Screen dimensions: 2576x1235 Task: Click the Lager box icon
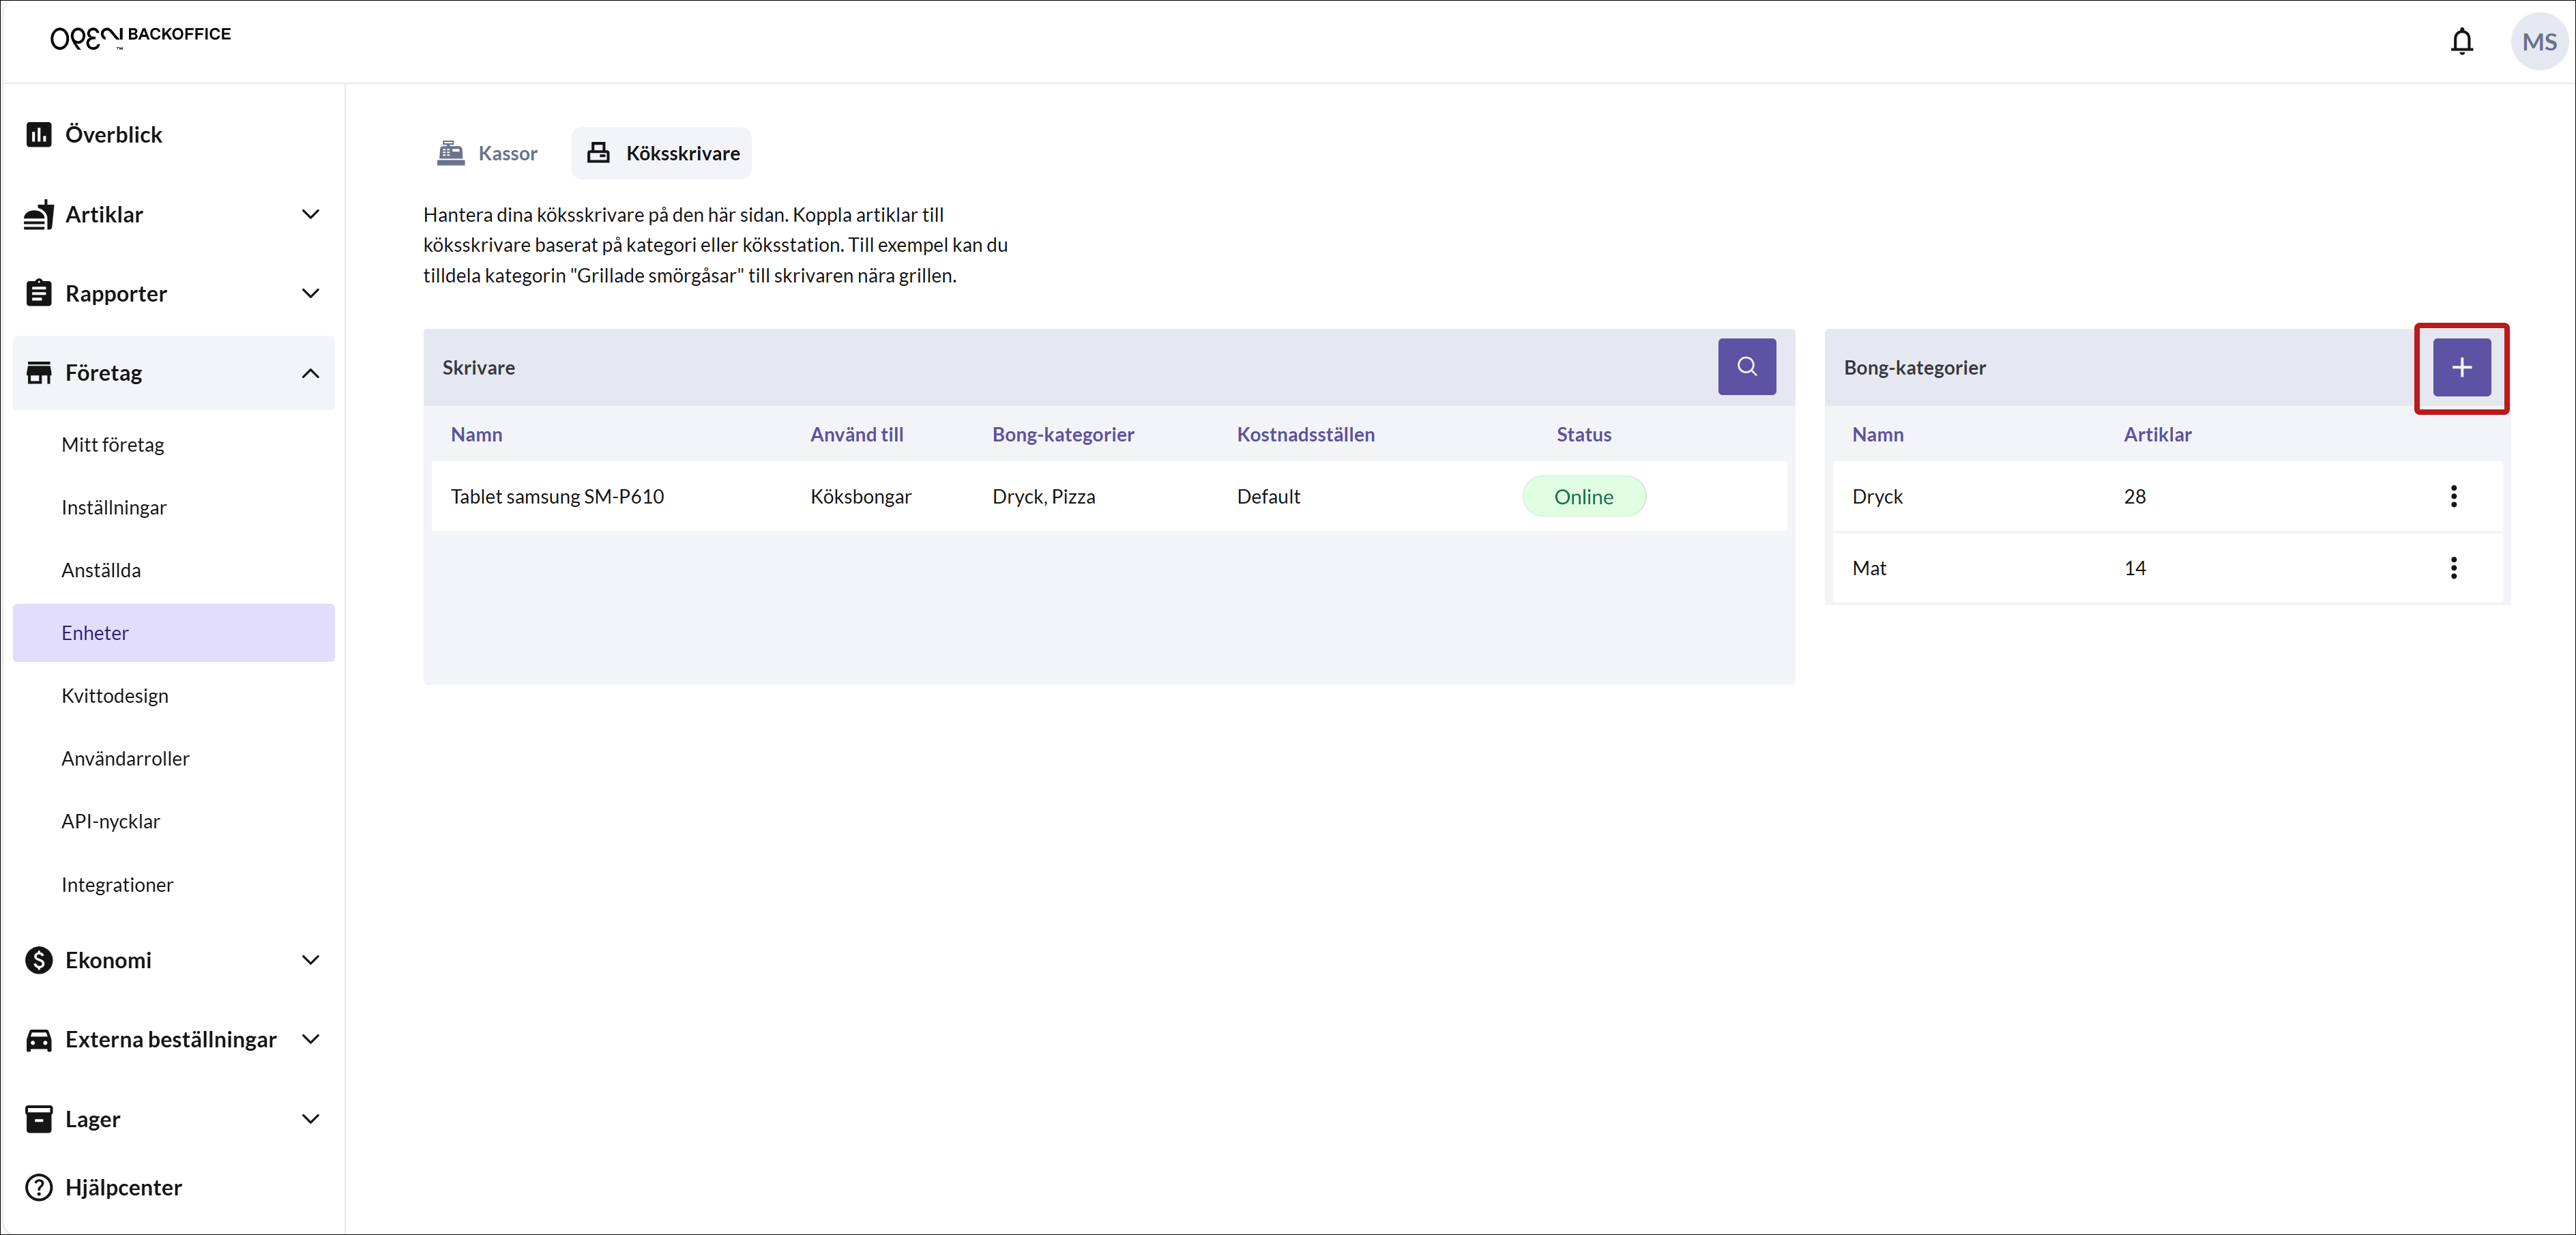[39, 1119]
